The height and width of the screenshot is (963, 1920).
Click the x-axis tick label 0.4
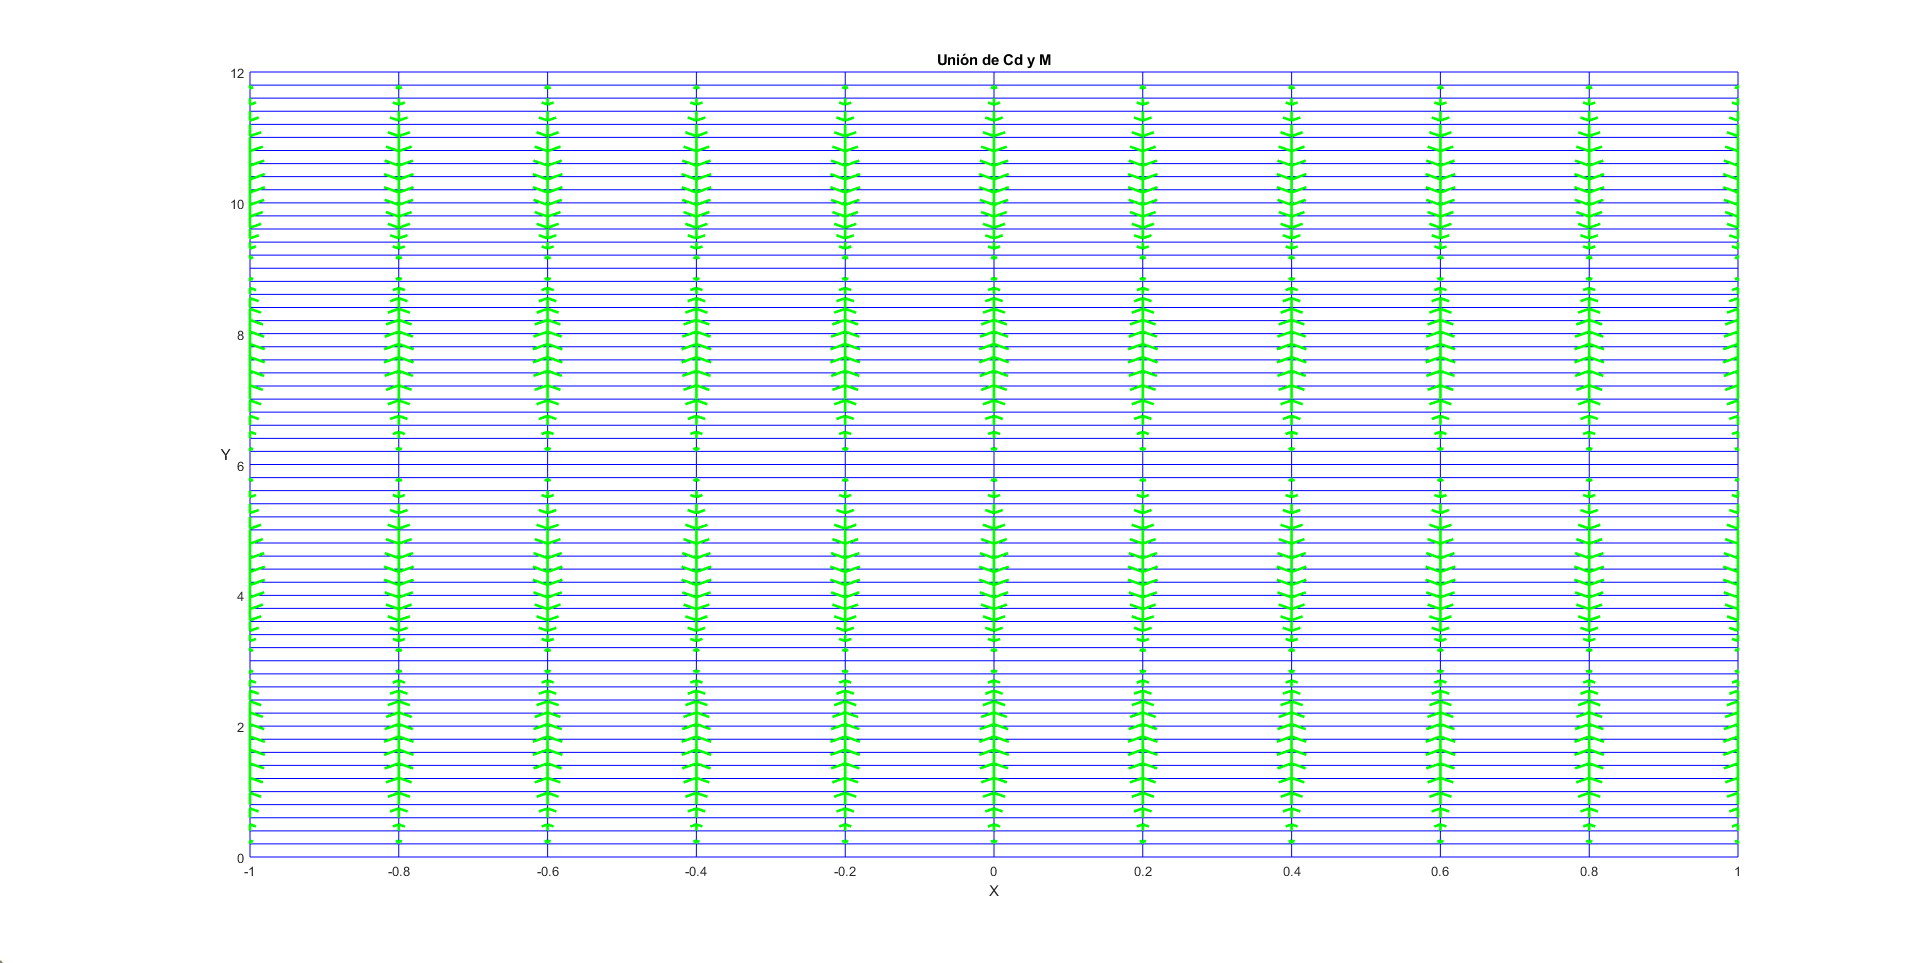[x=1291, y=872]
